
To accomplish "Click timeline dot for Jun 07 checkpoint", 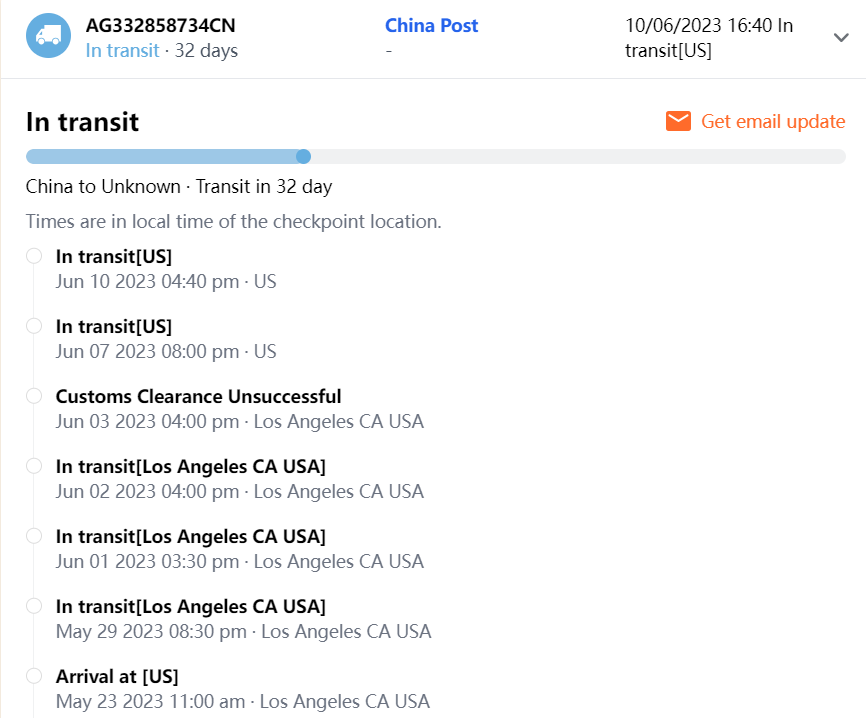I will tap(34, 326).
